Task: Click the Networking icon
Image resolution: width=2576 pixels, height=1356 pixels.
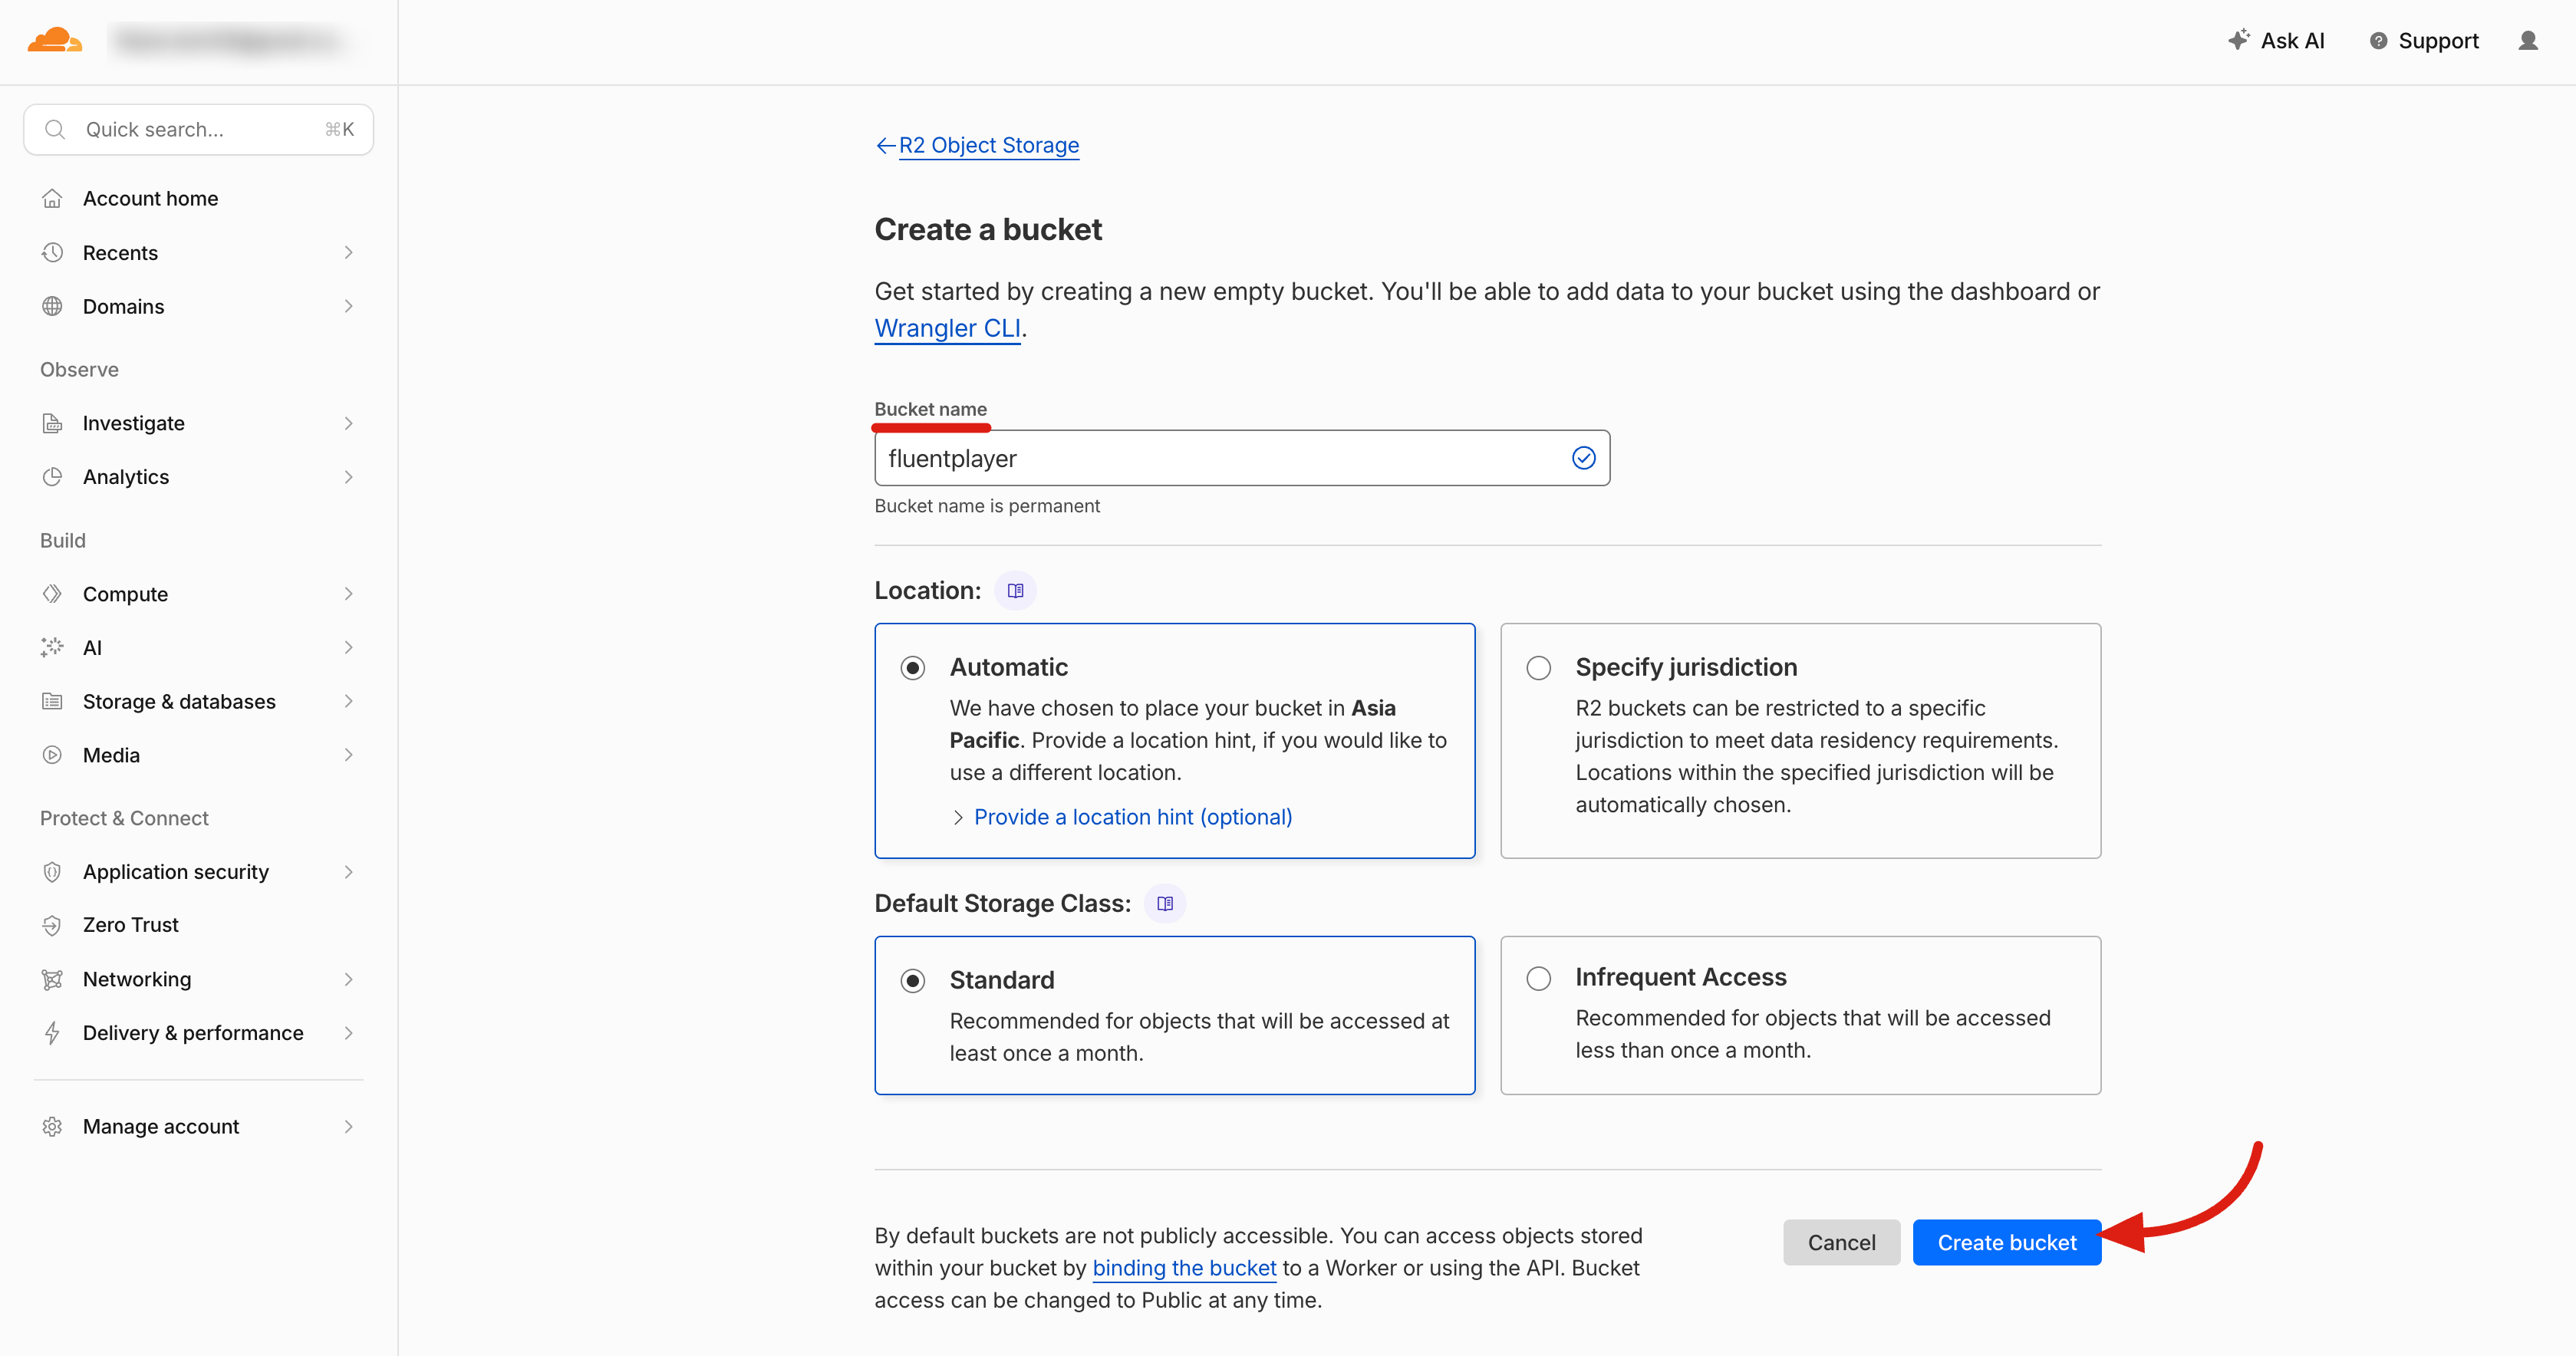Action: (52, 979)
